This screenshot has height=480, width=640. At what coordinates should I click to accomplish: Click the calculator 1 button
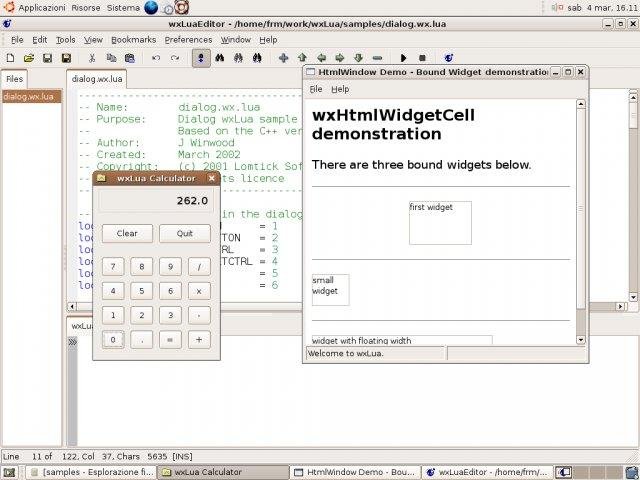[113, 316]
